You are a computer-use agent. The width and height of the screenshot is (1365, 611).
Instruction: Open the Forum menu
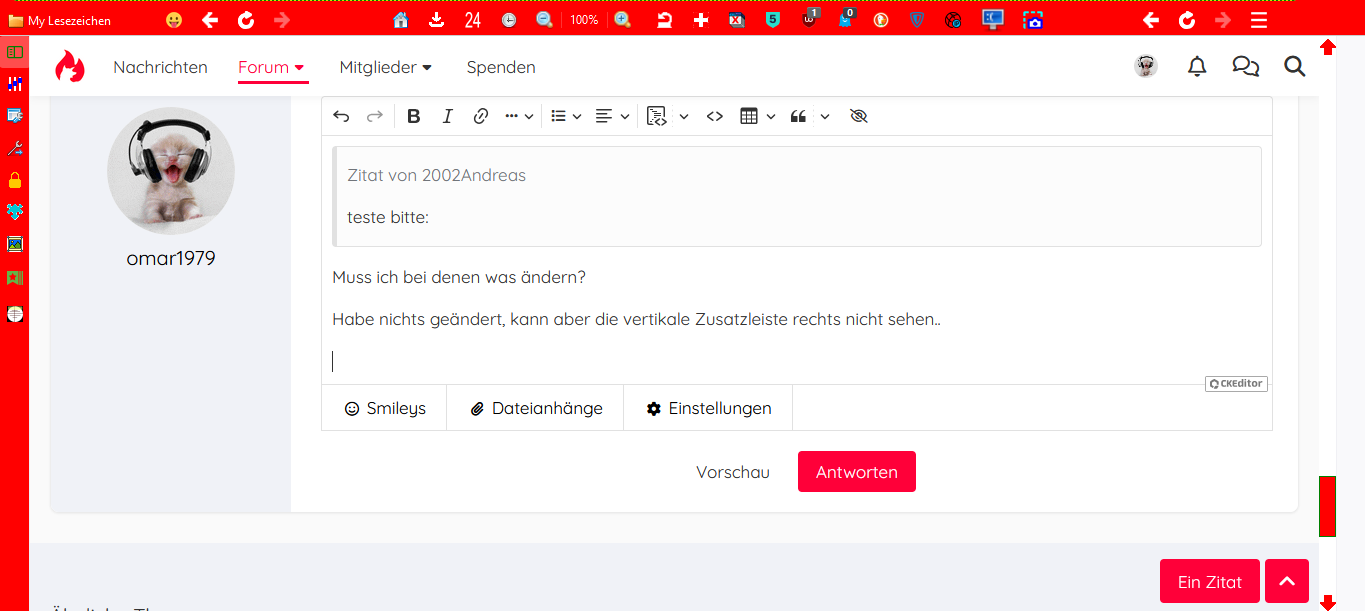pos(272,67)
